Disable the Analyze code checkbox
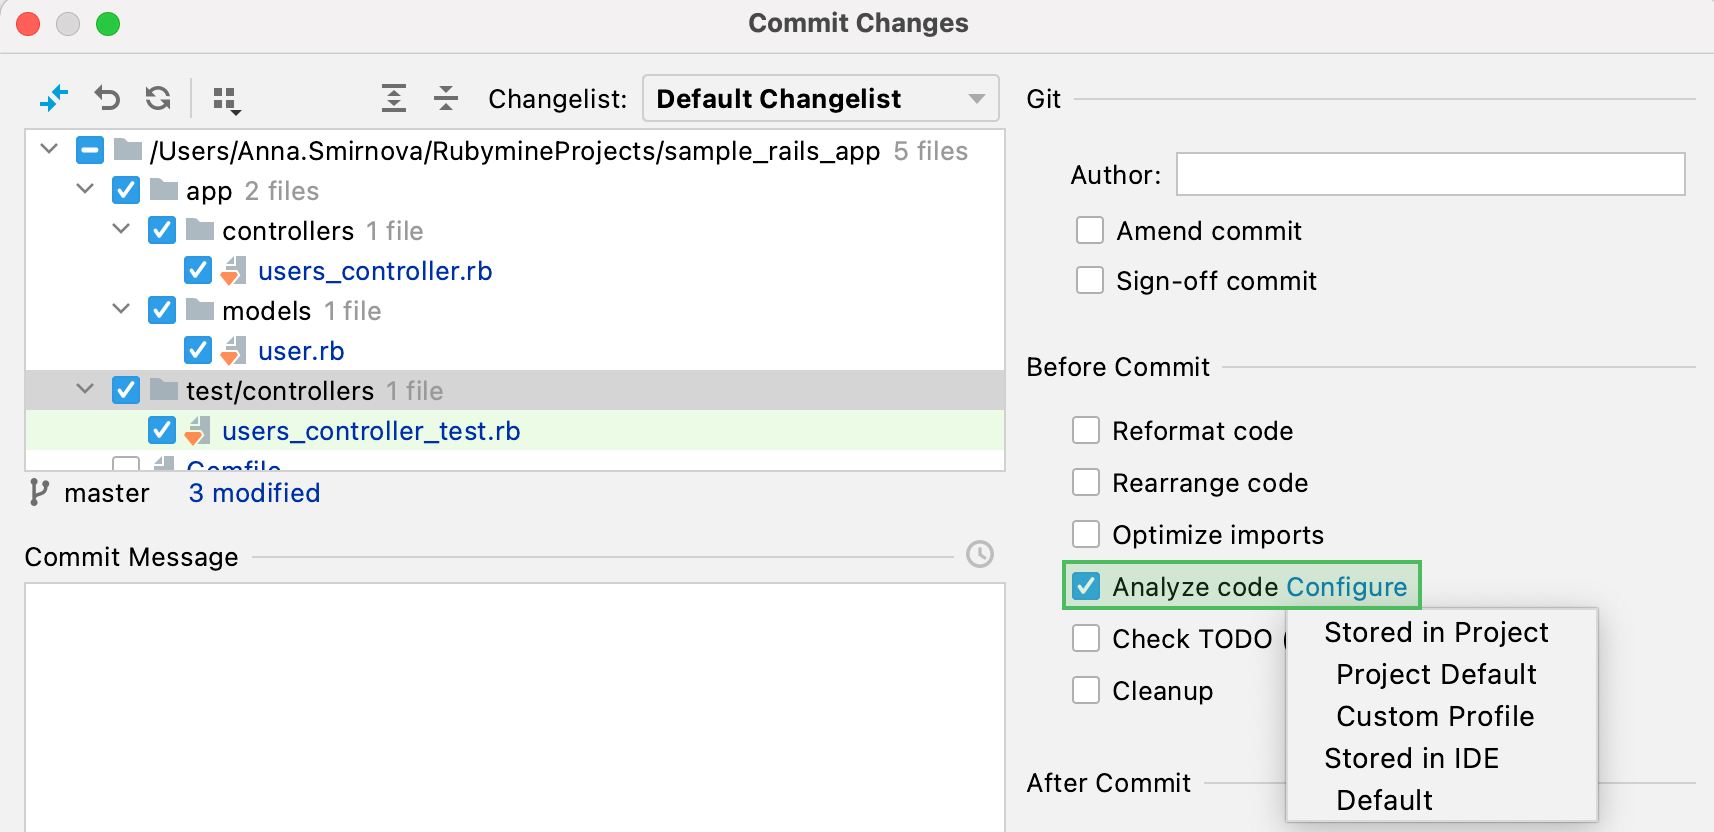The width and height of the screenshot is (1714, 832). tap(1086, 586)
